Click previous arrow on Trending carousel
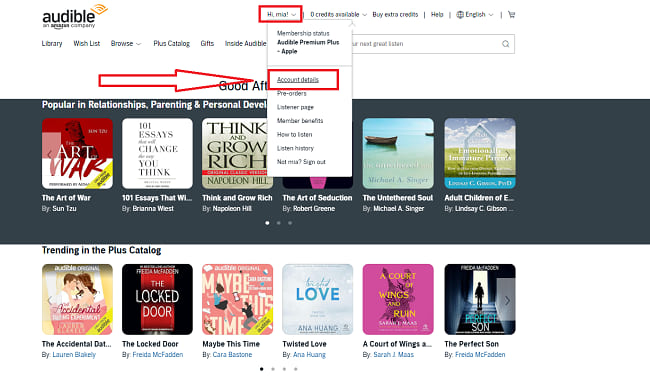This screenshot has height=392, width=650. tap(49, 300)
